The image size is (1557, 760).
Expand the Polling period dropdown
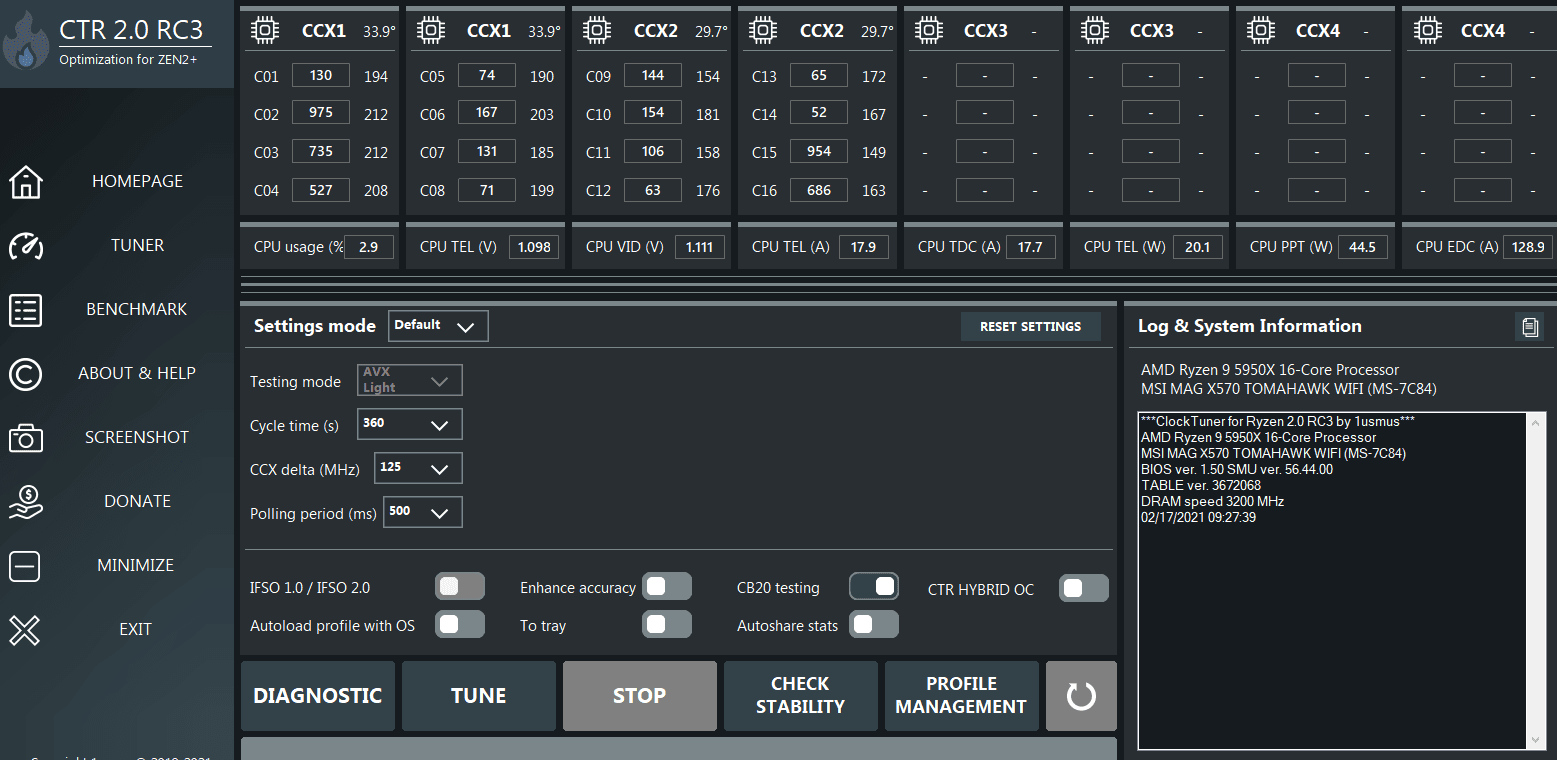point(423,512)
